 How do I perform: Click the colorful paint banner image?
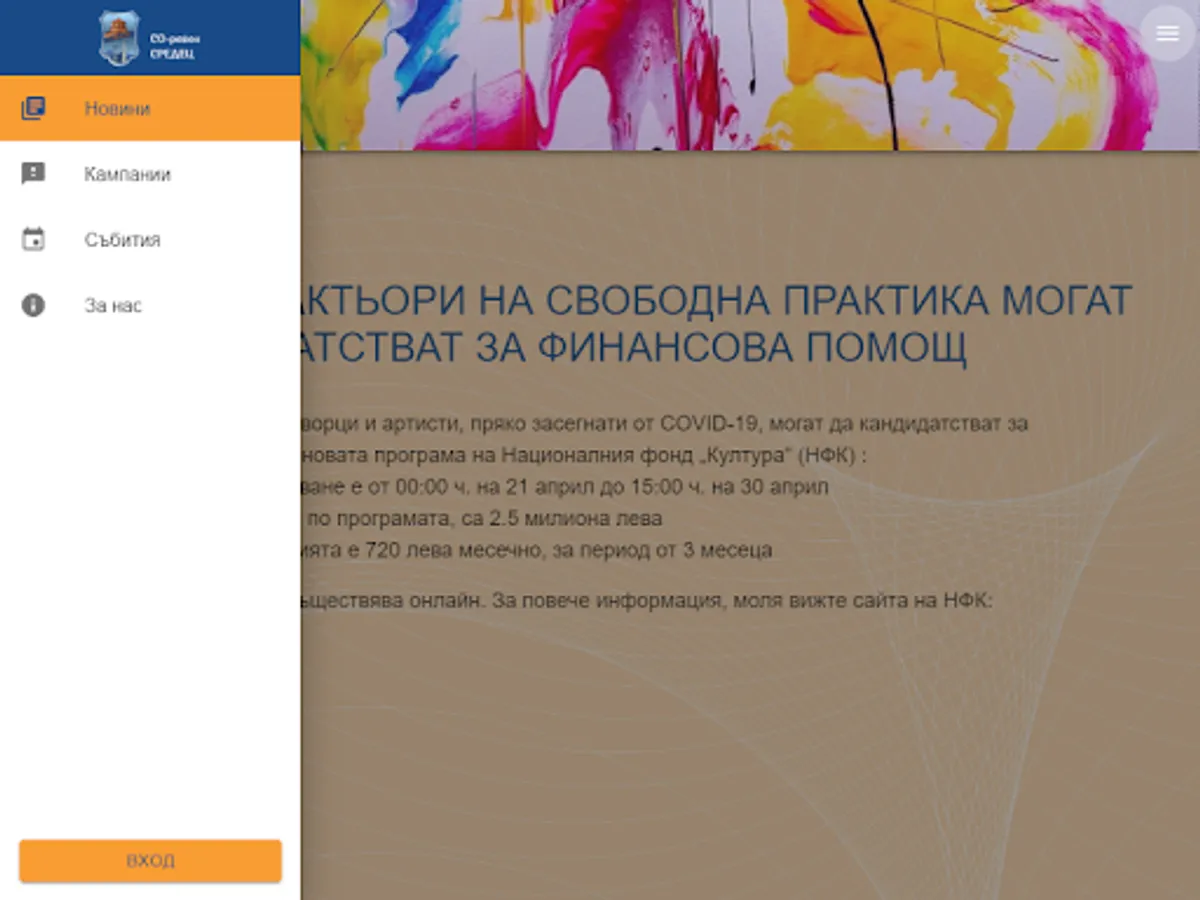pyautogui.click(x=750, y=75)
